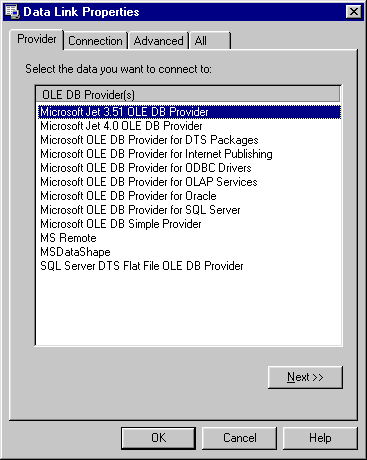The height and width of the screenshot is (460, 367).
Task: Close the Data Link Properties dialog
Action: tap(353, 12)
